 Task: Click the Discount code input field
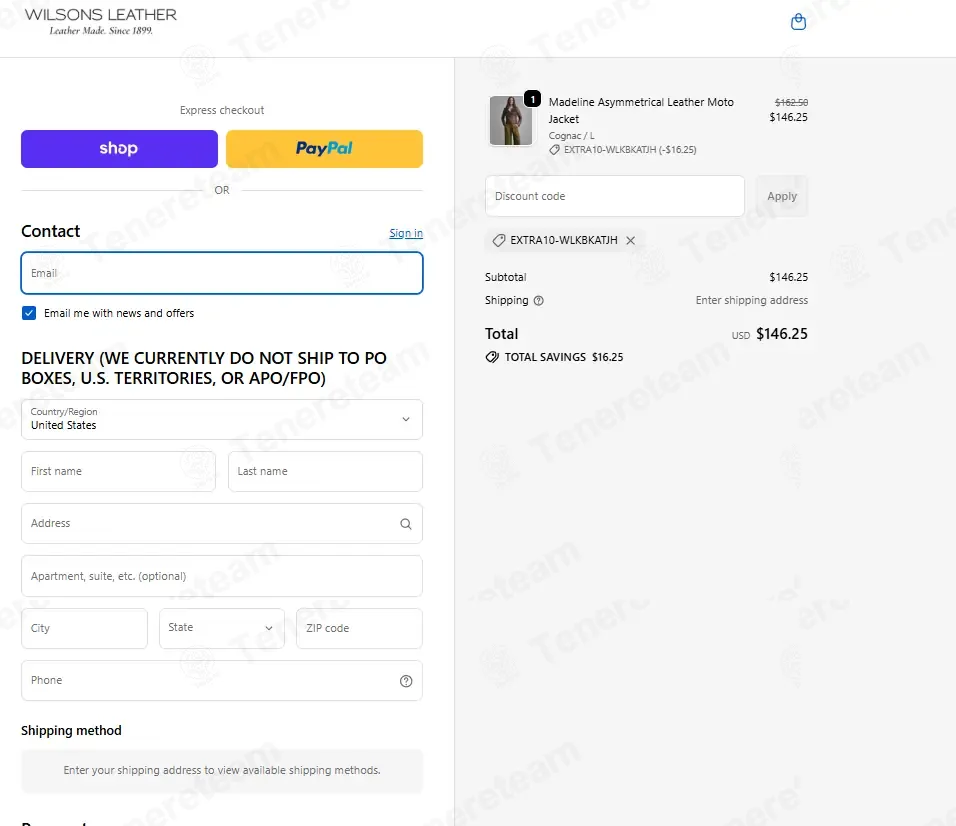(x=615, y=196)
